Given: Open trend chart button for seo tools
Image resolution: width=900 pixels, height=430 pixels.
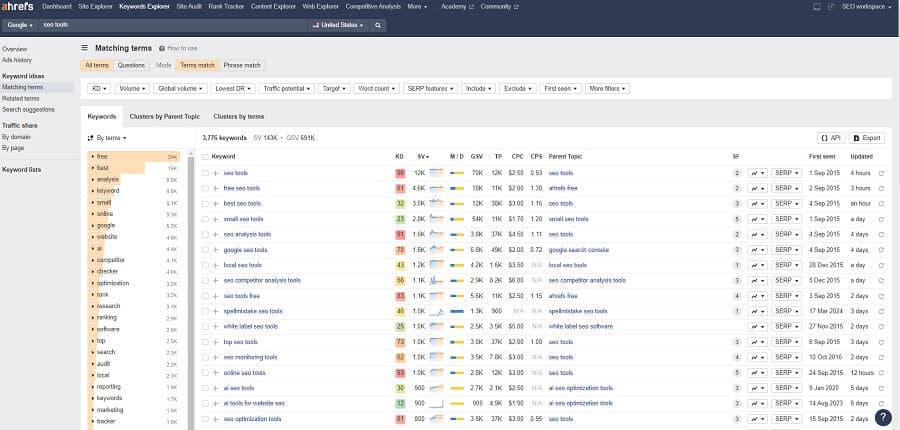Looking at the screenshot, I should [757, 173].
